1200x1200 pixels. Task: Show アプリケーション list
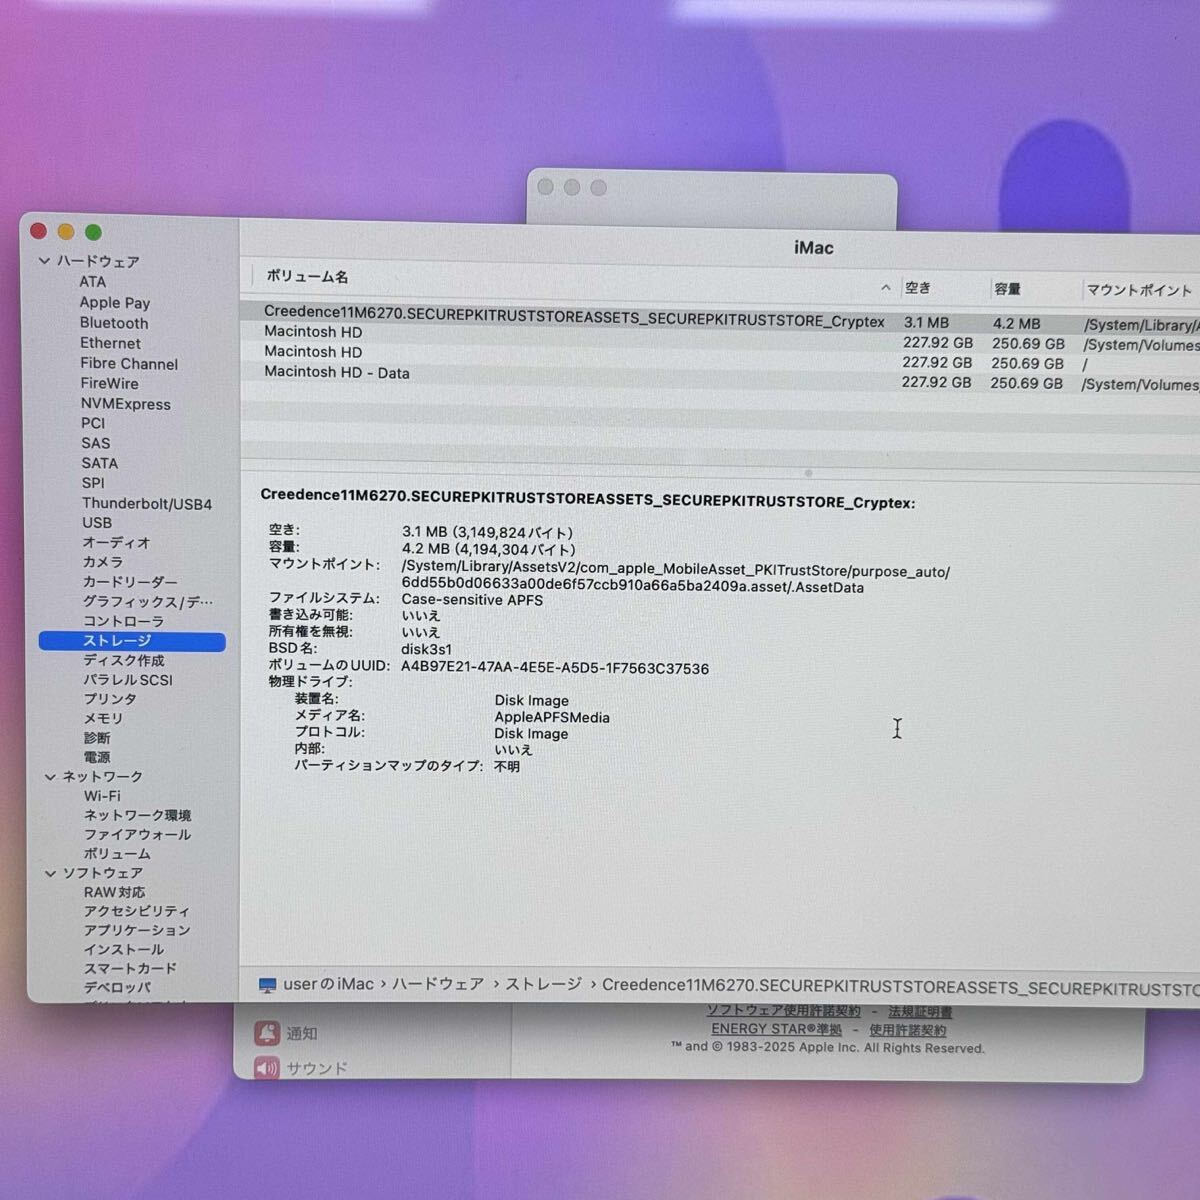(x=137, y=930)
